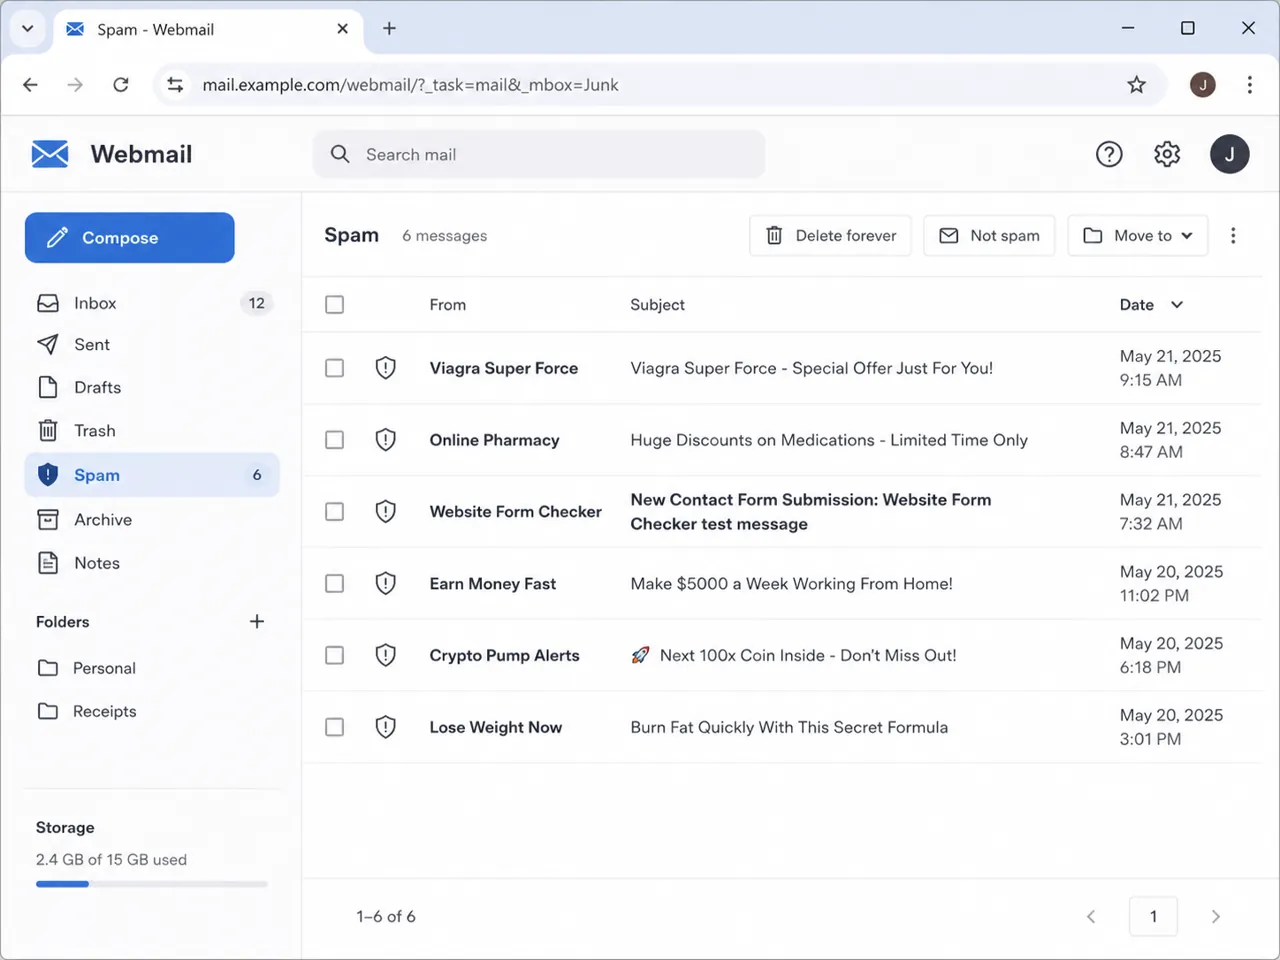This screenshot has width=1280, height=960.
Task: Click the Inbox unread count badge 12
Action: coord(257,303)
